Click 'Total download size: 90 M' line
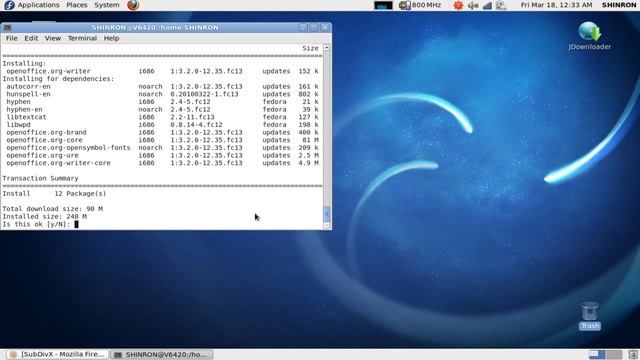This screenshot has width=640, height=360. [x=52, y=209]
